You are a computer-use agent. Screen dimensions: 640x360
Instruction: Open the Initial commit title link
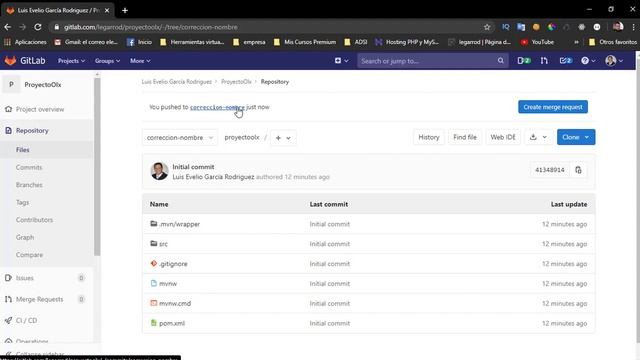pos(193,167)
